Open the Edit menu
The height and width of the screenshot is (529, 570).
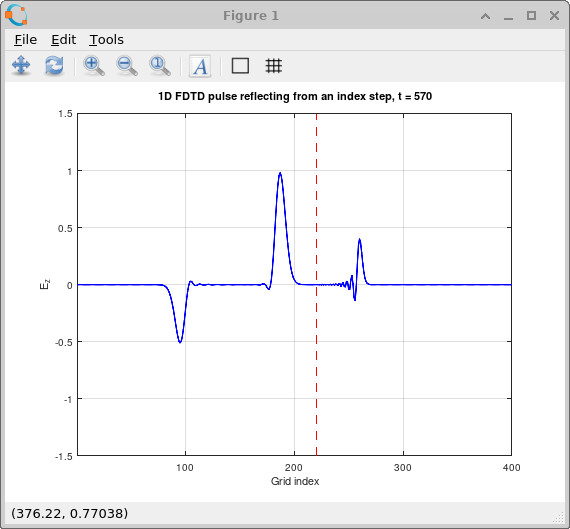(63, 40)
